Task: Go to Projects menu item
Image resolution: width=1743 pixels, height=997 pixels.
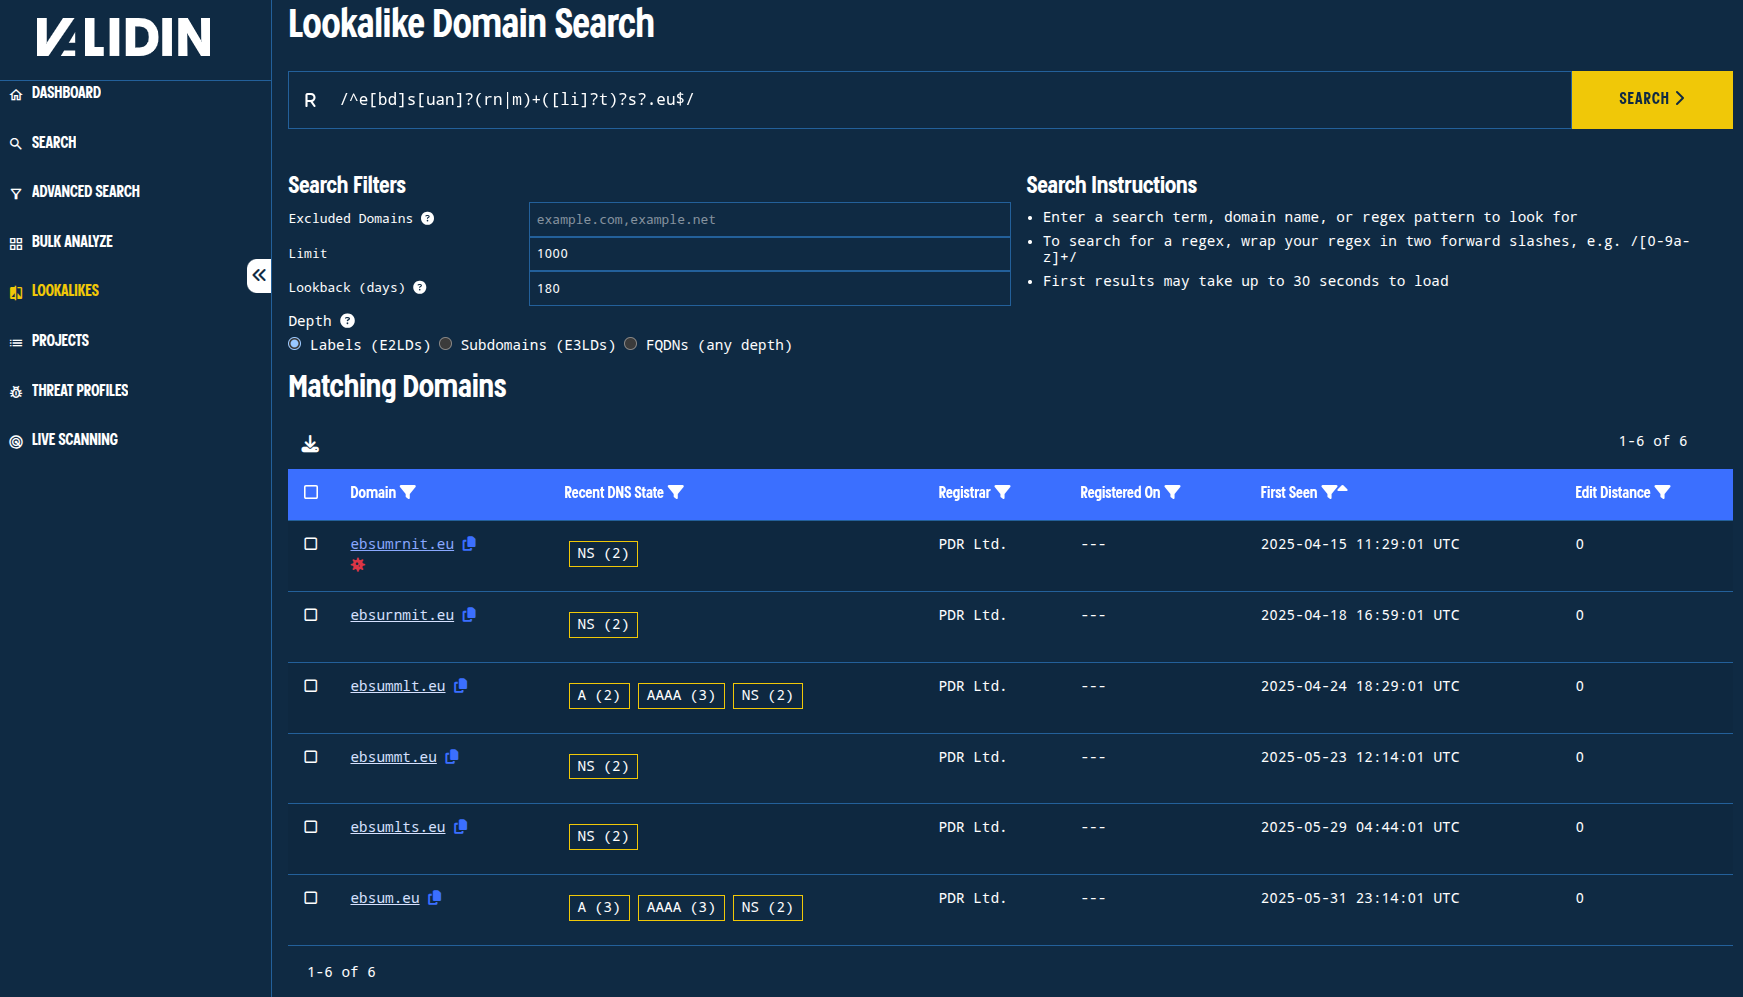Action: click(x=60, y=341)
